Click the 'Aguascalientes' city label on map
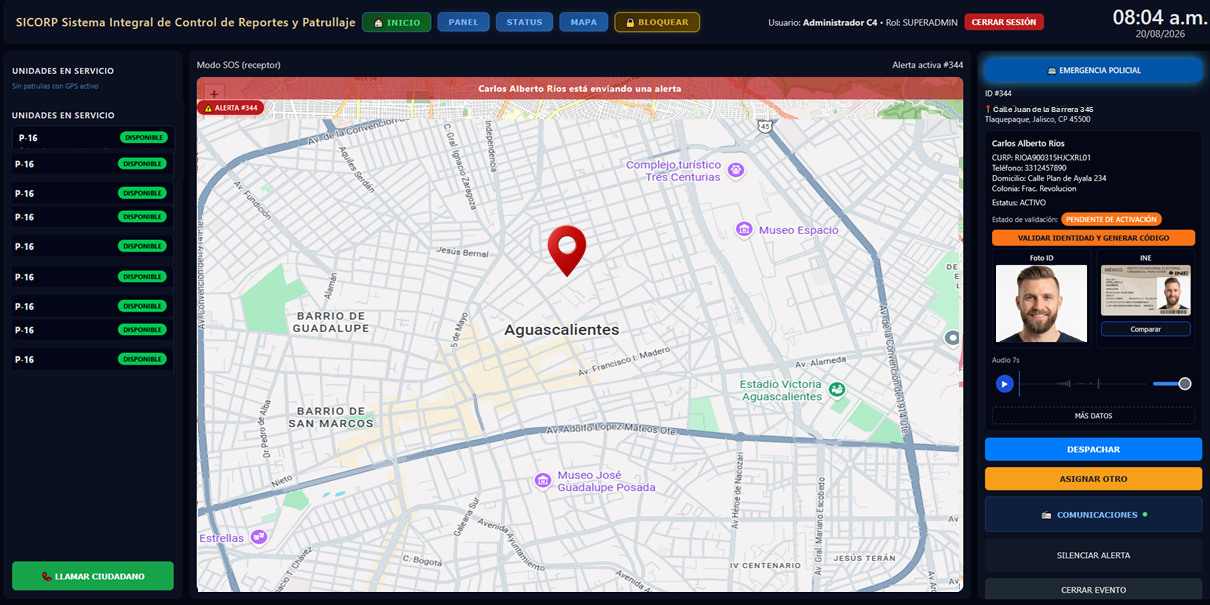The width and height of the screenshot is (1210, 605). tap(561, 330)
